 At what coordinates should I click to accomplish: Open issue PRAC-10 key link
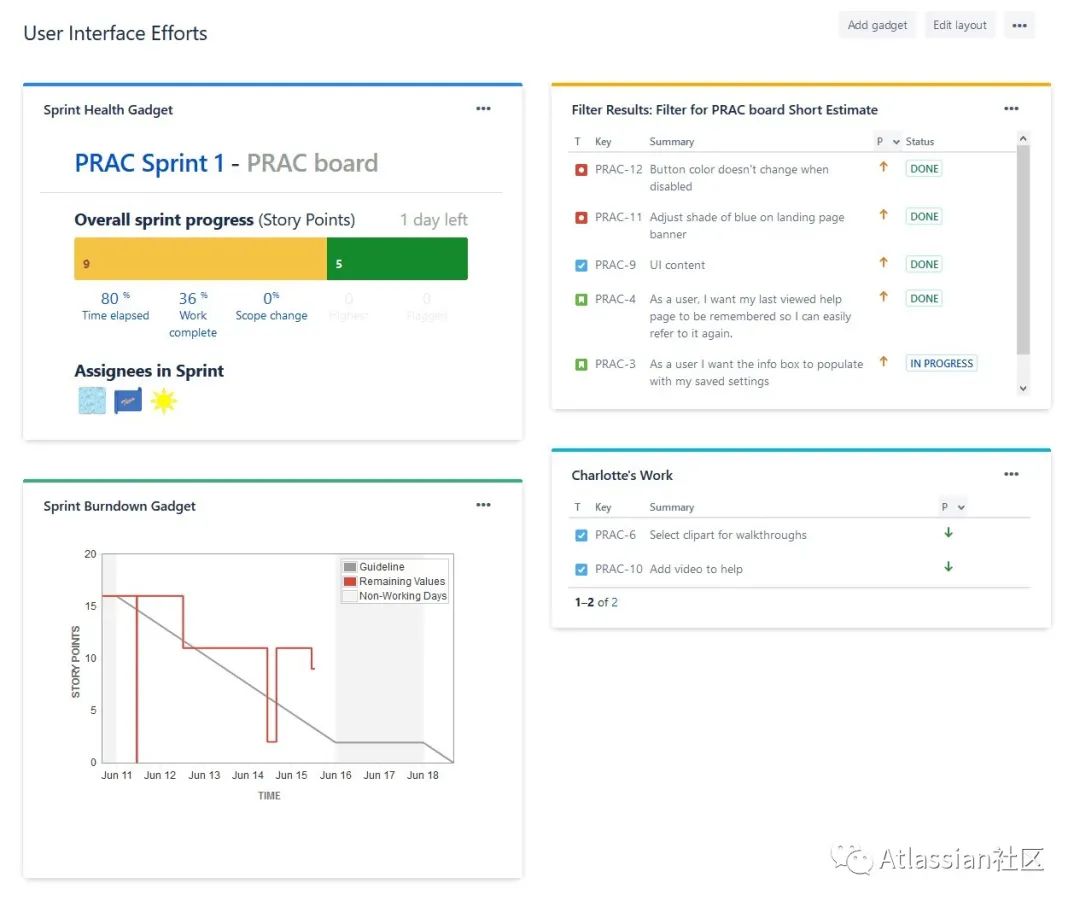619,570
